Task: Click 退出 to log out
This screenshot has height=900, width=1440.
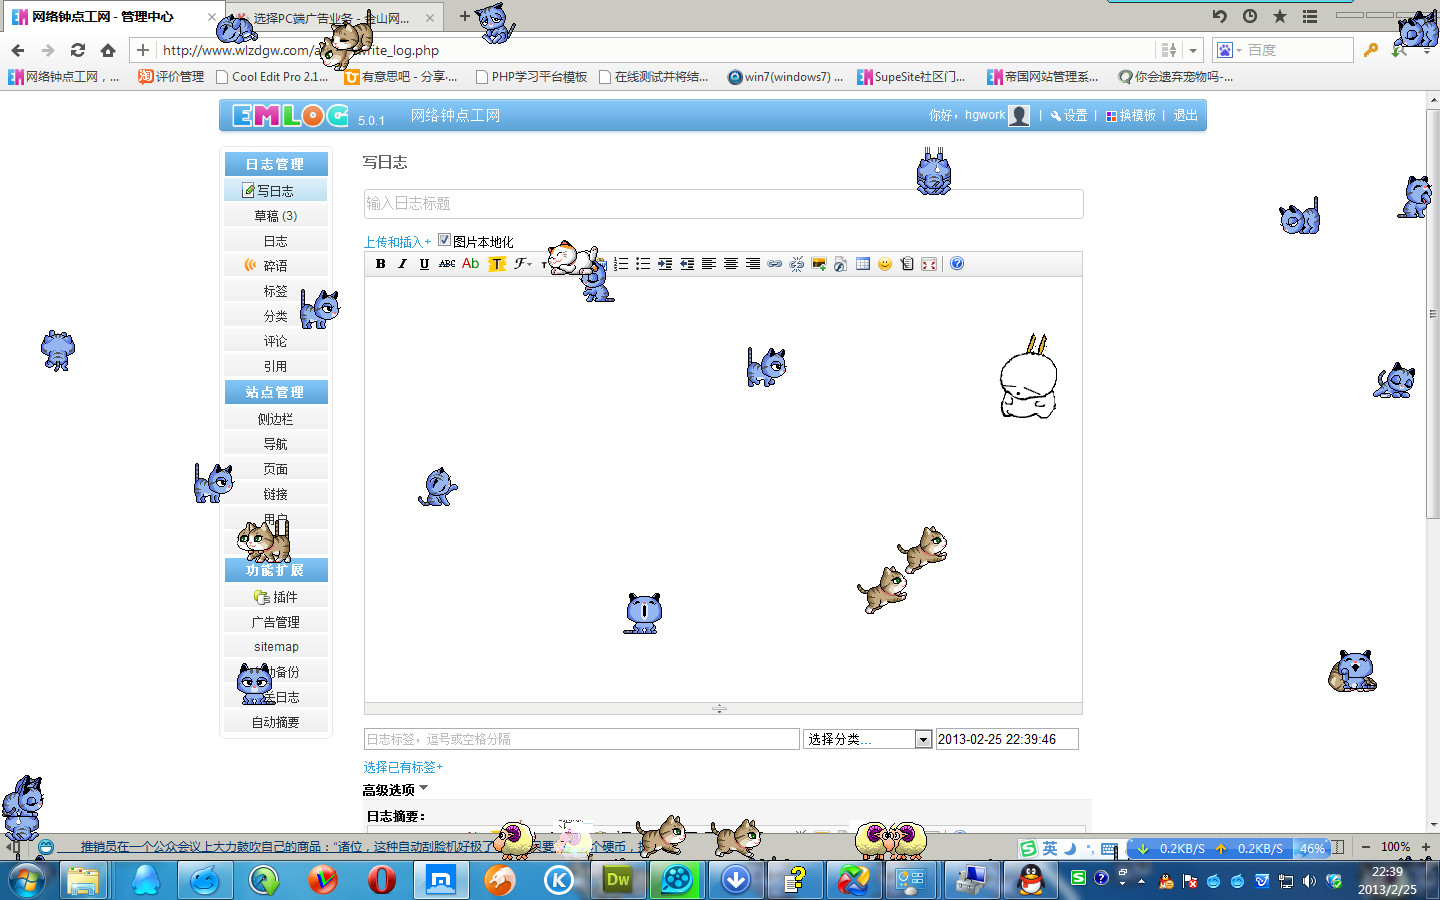Action: pyautogui.click(x=1185, y=116)
